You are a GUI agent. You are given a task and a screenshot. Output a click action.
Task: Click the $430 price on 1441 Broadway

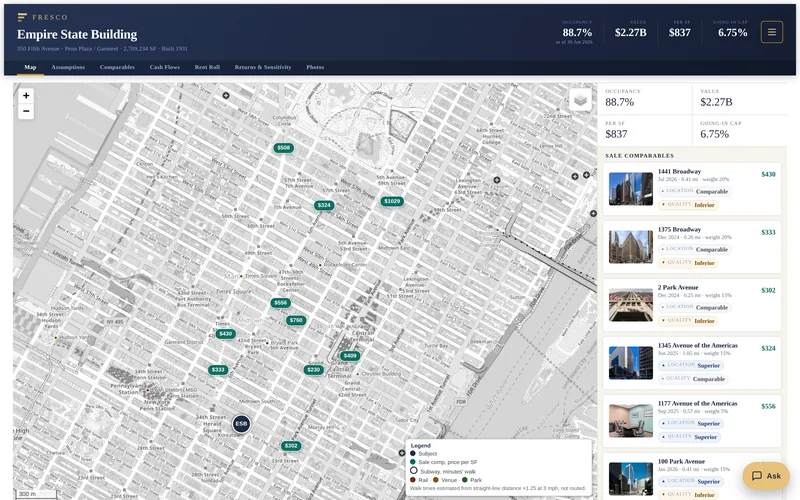[x=768, y=174]
